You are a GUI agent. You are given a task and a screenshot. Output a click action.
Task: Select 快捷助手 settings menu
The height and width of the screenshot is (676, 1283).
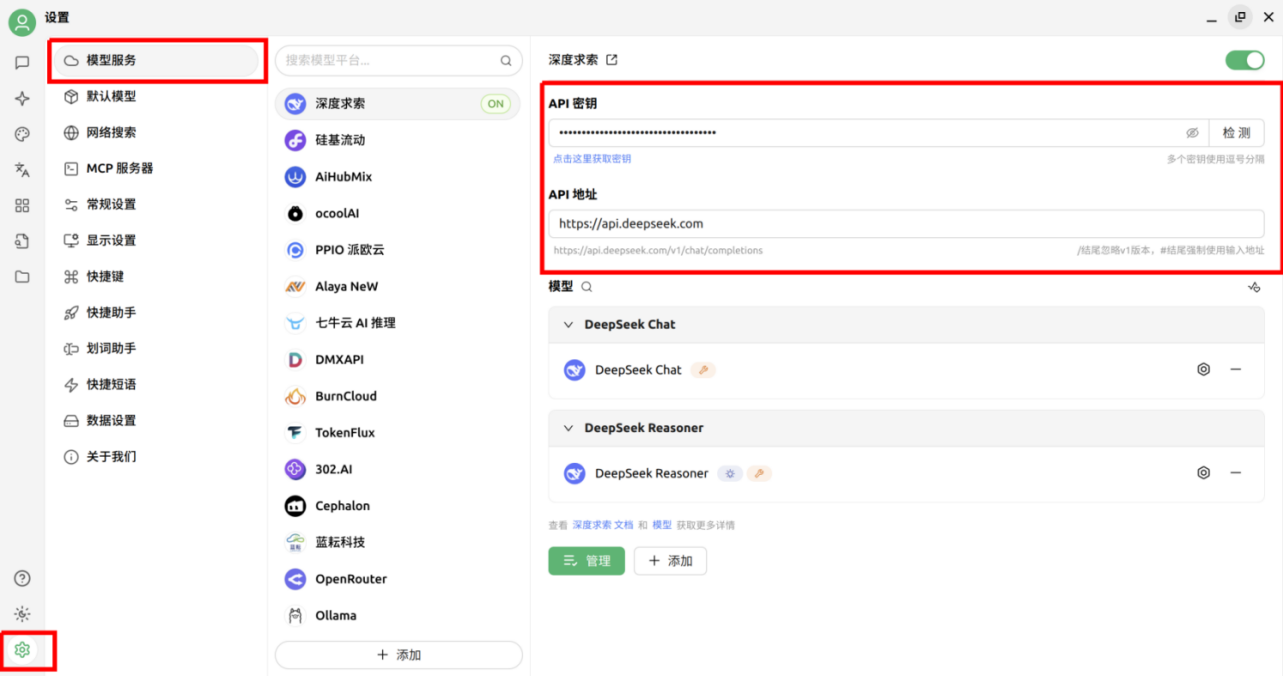[x=157, y=313]
